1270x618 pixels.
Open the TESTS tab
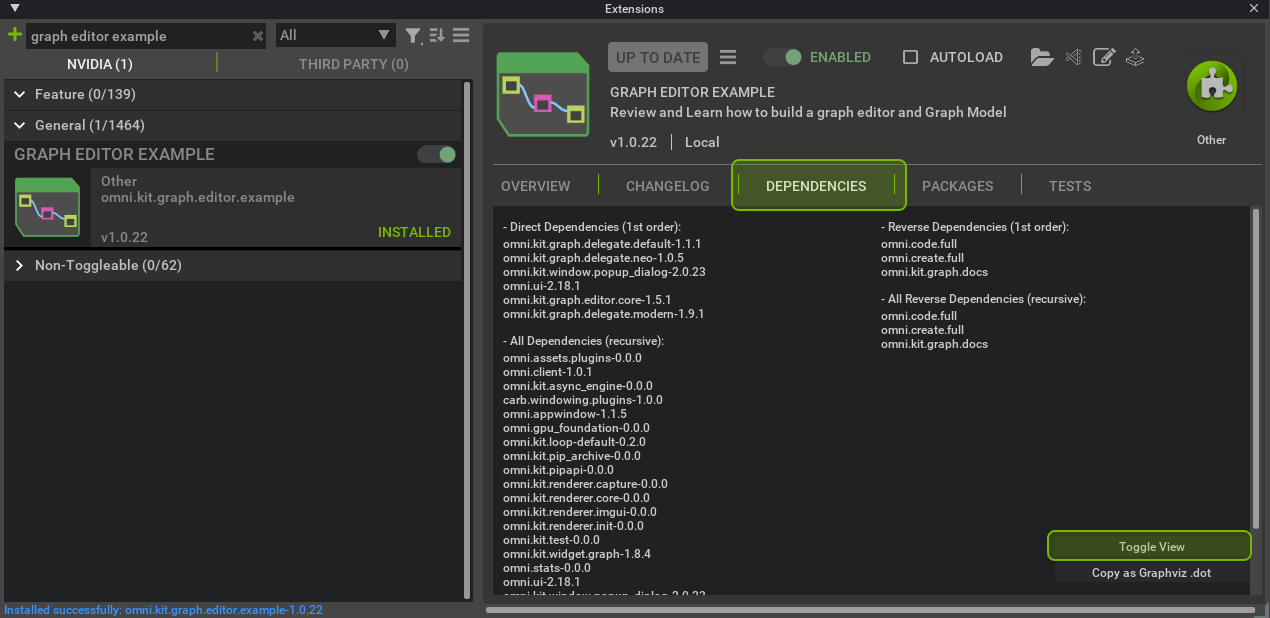pos(1070,186)
